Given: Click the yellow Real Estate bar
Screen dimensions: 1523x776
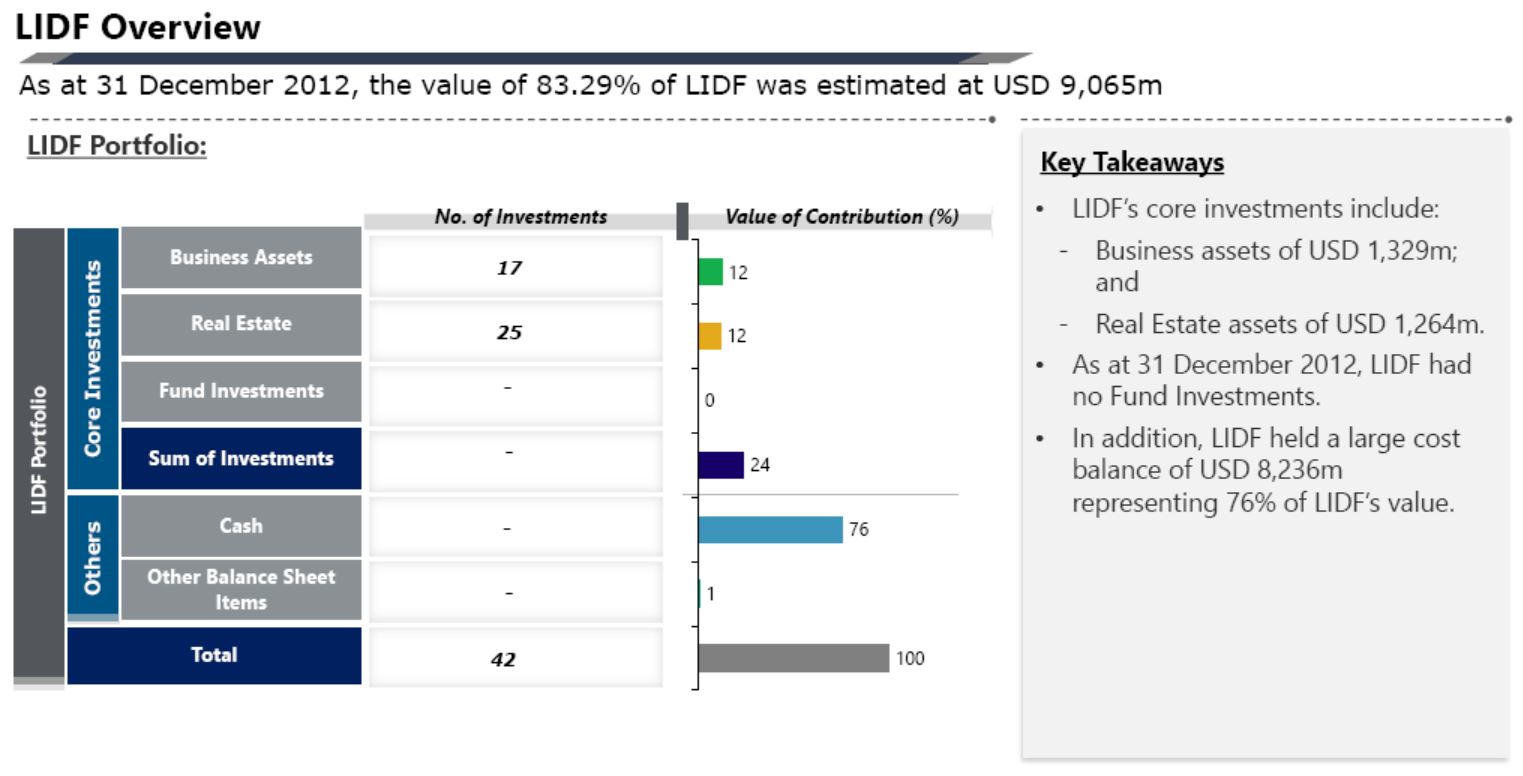Looking at the screenshot, I should (x=710, y=336).
